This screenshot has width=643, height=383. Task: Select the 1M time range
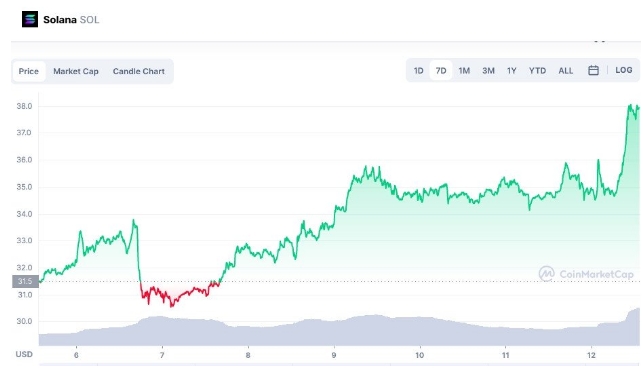[x=464, y=71]
